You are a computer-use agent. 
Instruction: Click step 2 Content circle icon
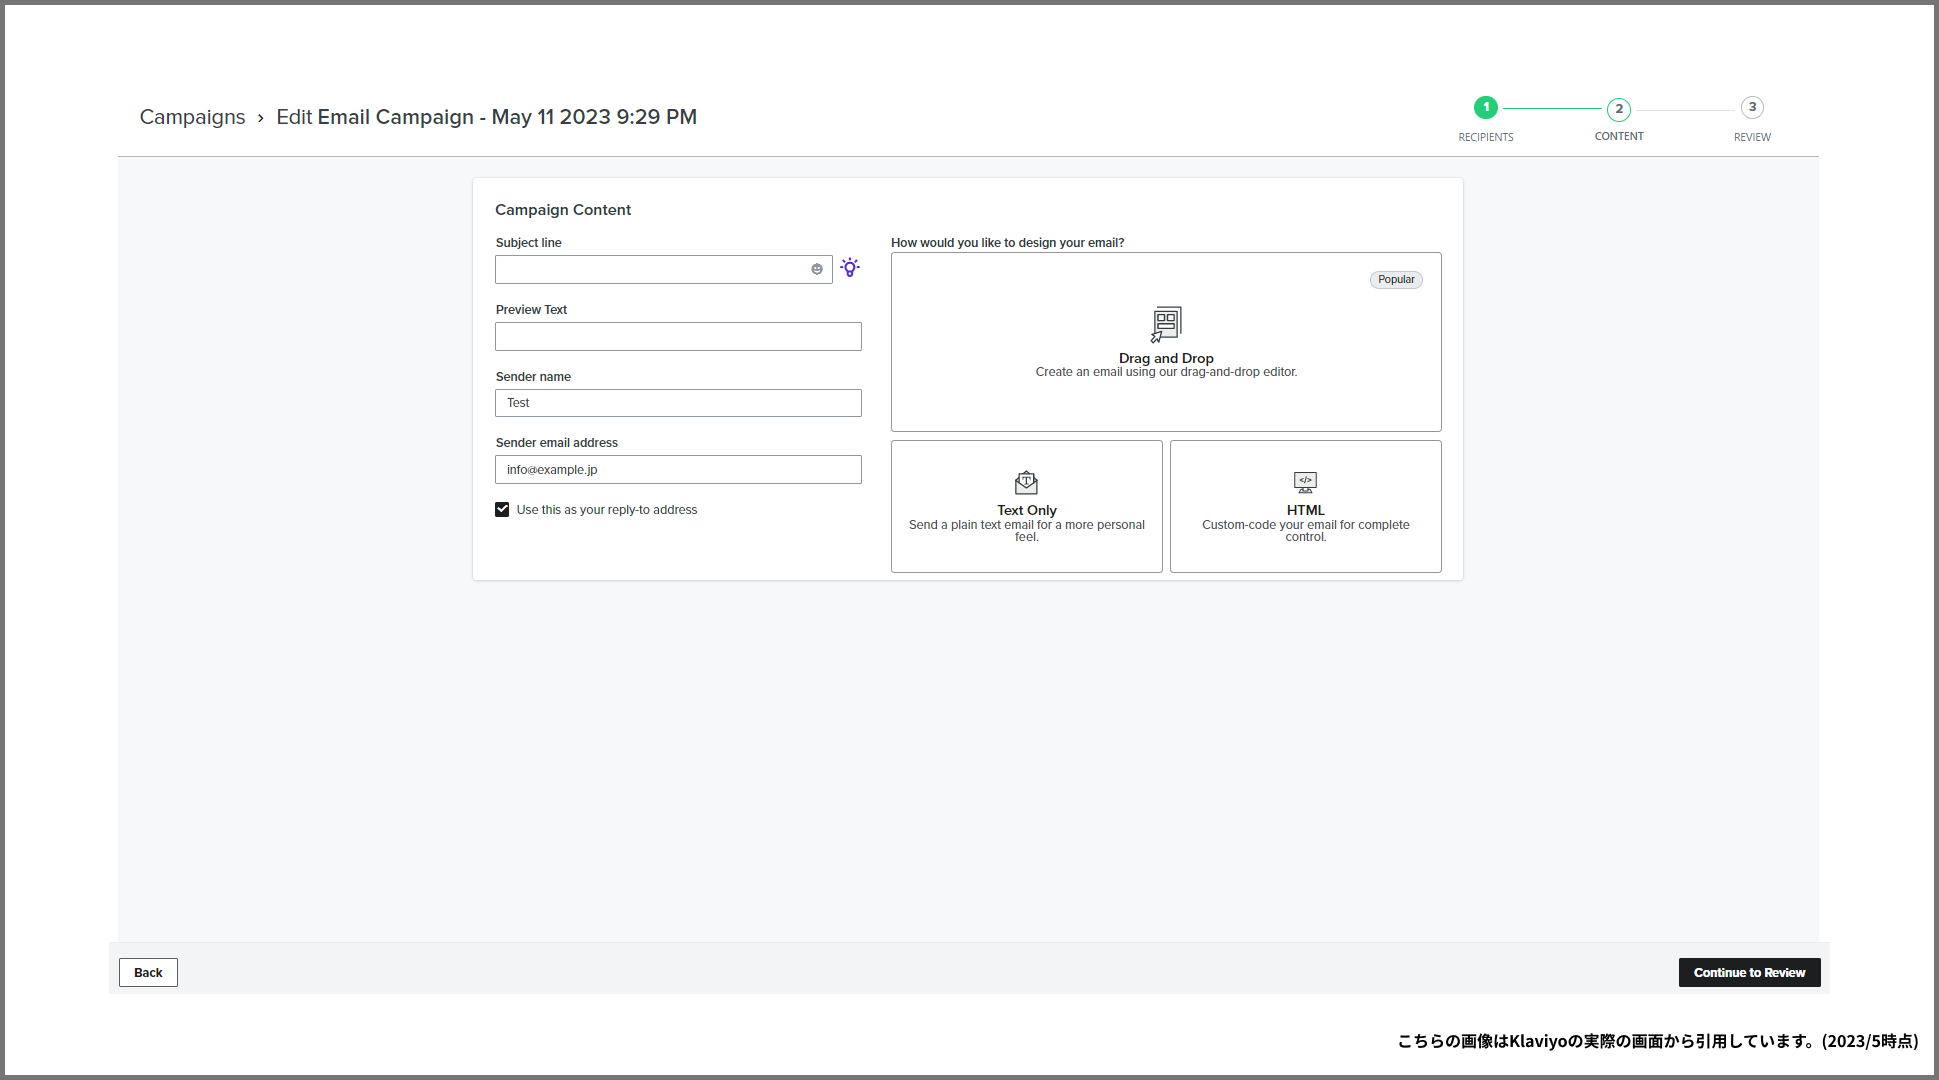click(1618, 109)
